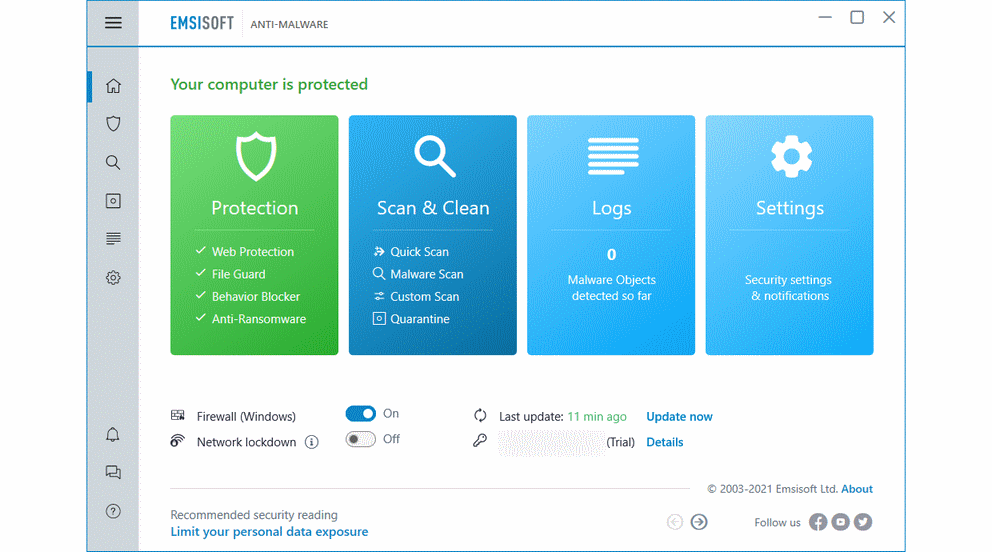992x552 pixels.
Task: Click Update now link
Action: click(x=679, y=417)
